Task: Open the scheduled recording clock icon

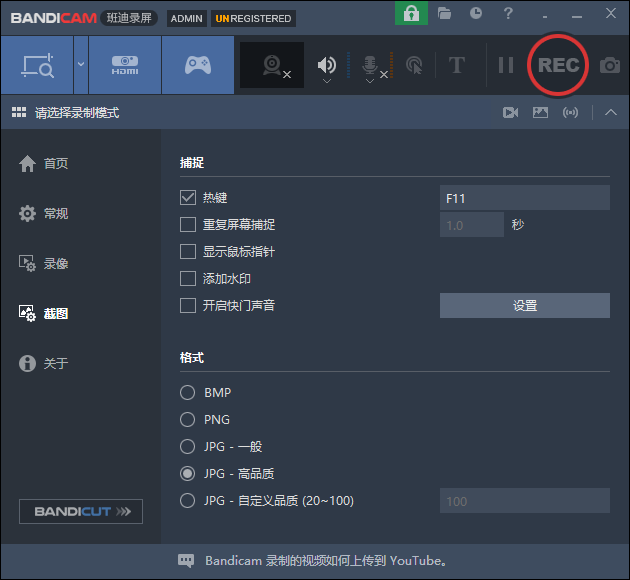Action: click(476, 13)
